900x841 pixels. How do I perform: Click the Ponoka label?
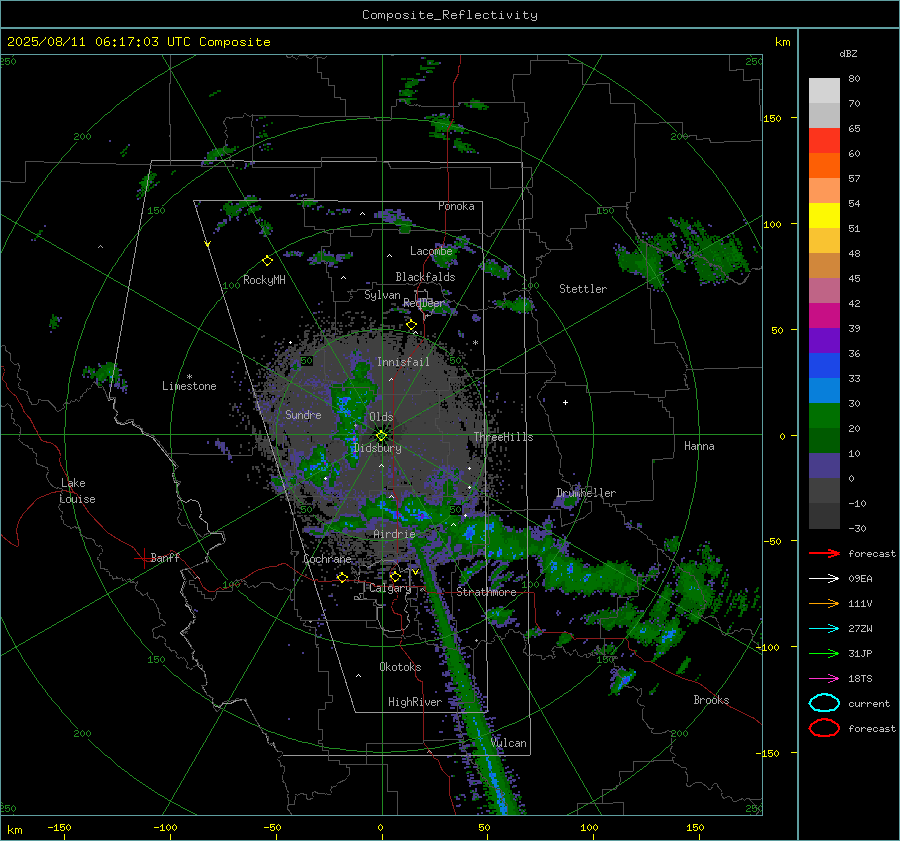456,206
